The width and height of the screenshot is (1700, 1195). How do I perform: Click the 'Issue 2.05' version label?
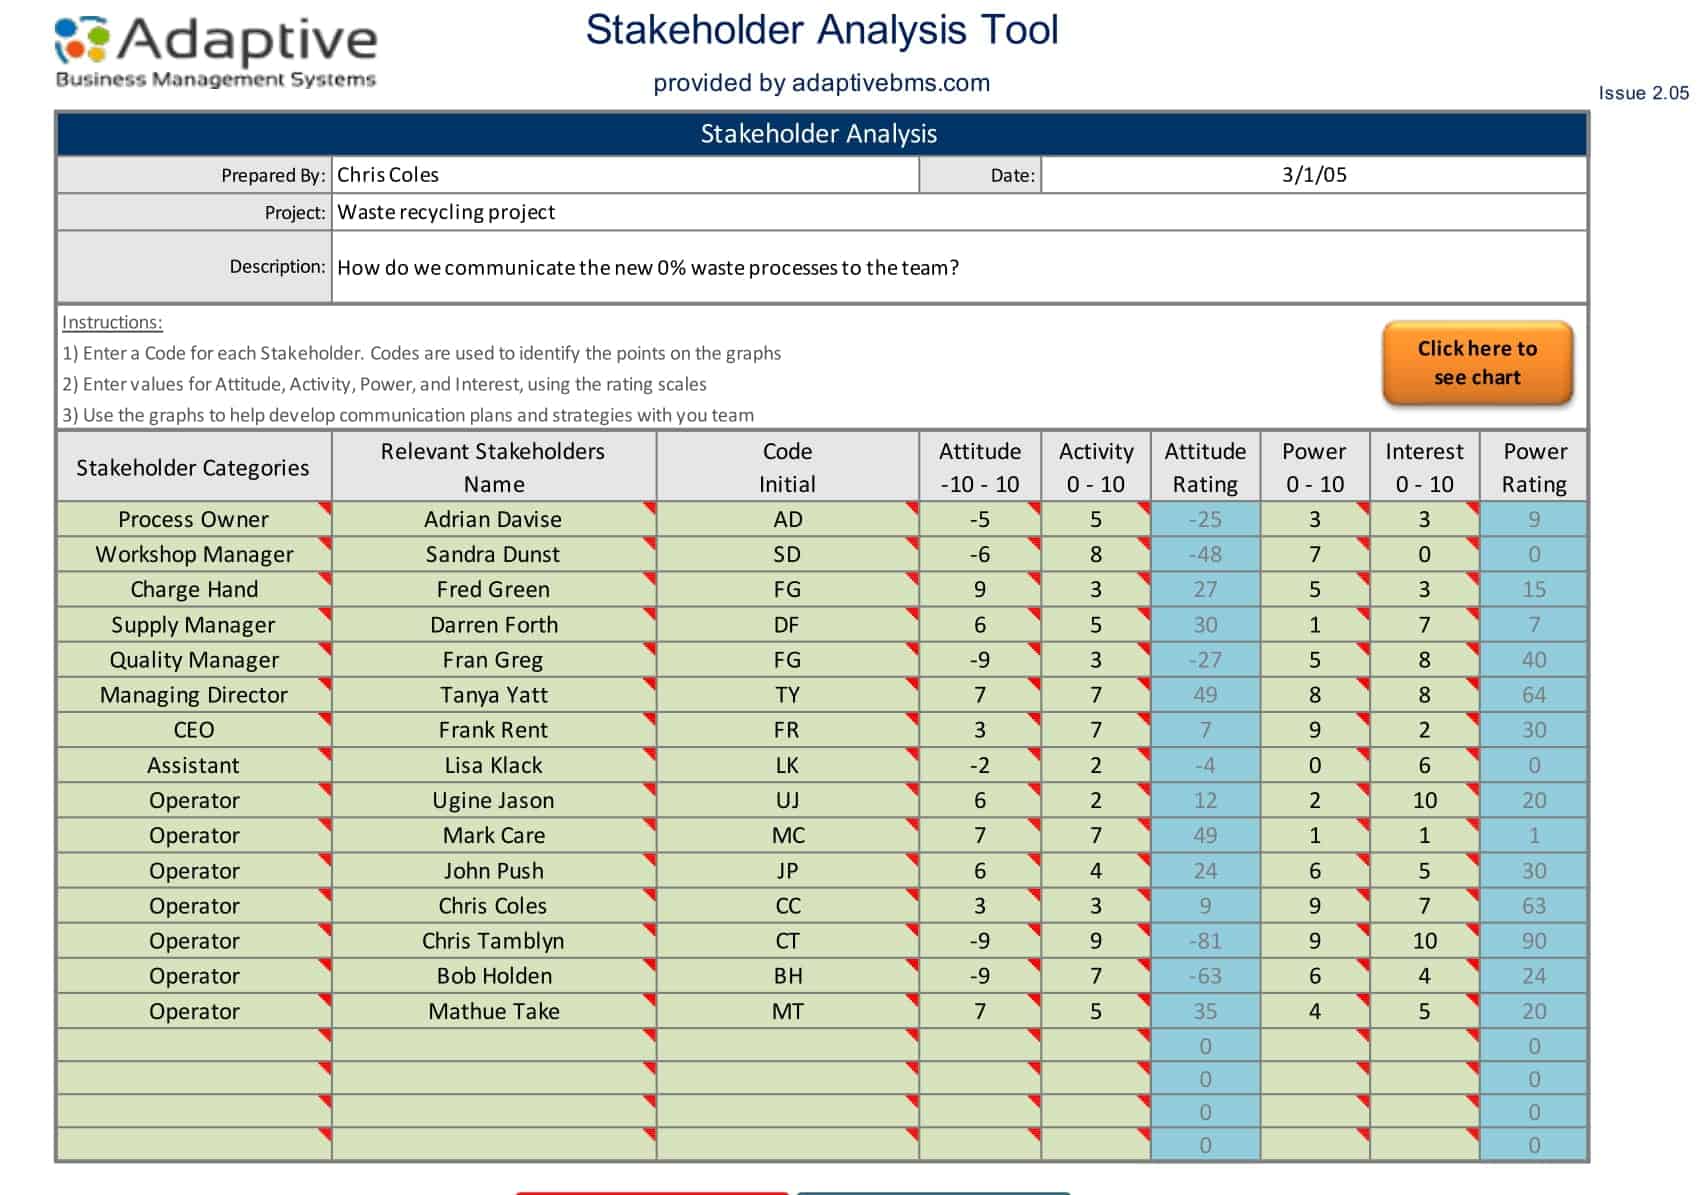[x=1643, y=93]
